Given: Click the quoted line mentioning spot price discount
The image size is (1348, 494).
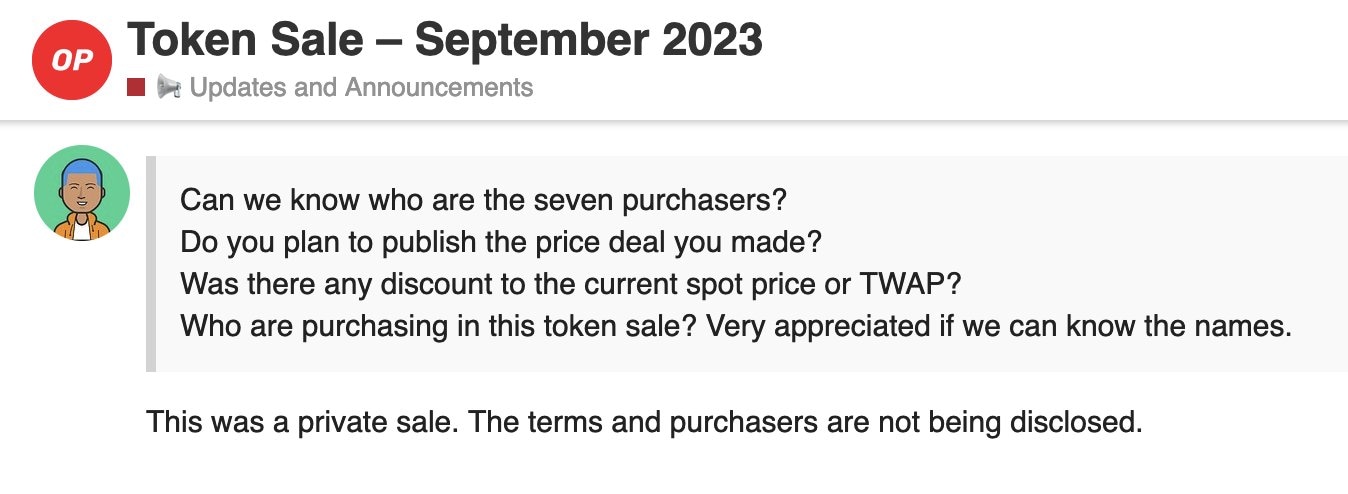Looking at the screenshot, I should point(570,284).
